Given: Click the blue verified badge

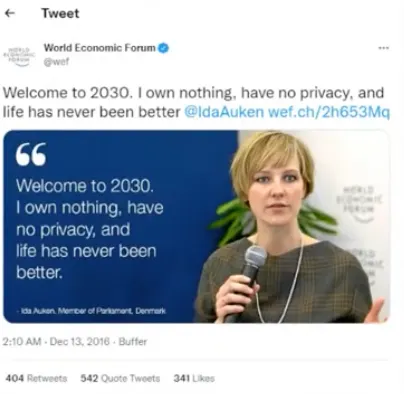Looking at the screenshot, I should (x=163, y=48).
